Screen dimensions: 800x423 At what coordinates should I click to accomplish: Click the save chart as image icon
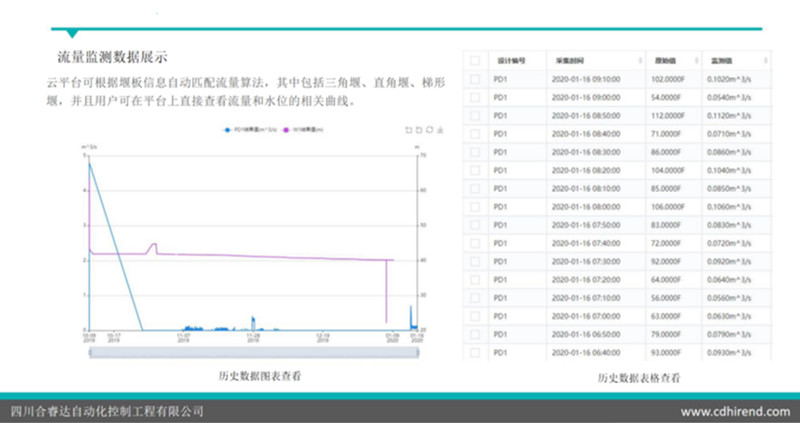click(x=439, y=130)
